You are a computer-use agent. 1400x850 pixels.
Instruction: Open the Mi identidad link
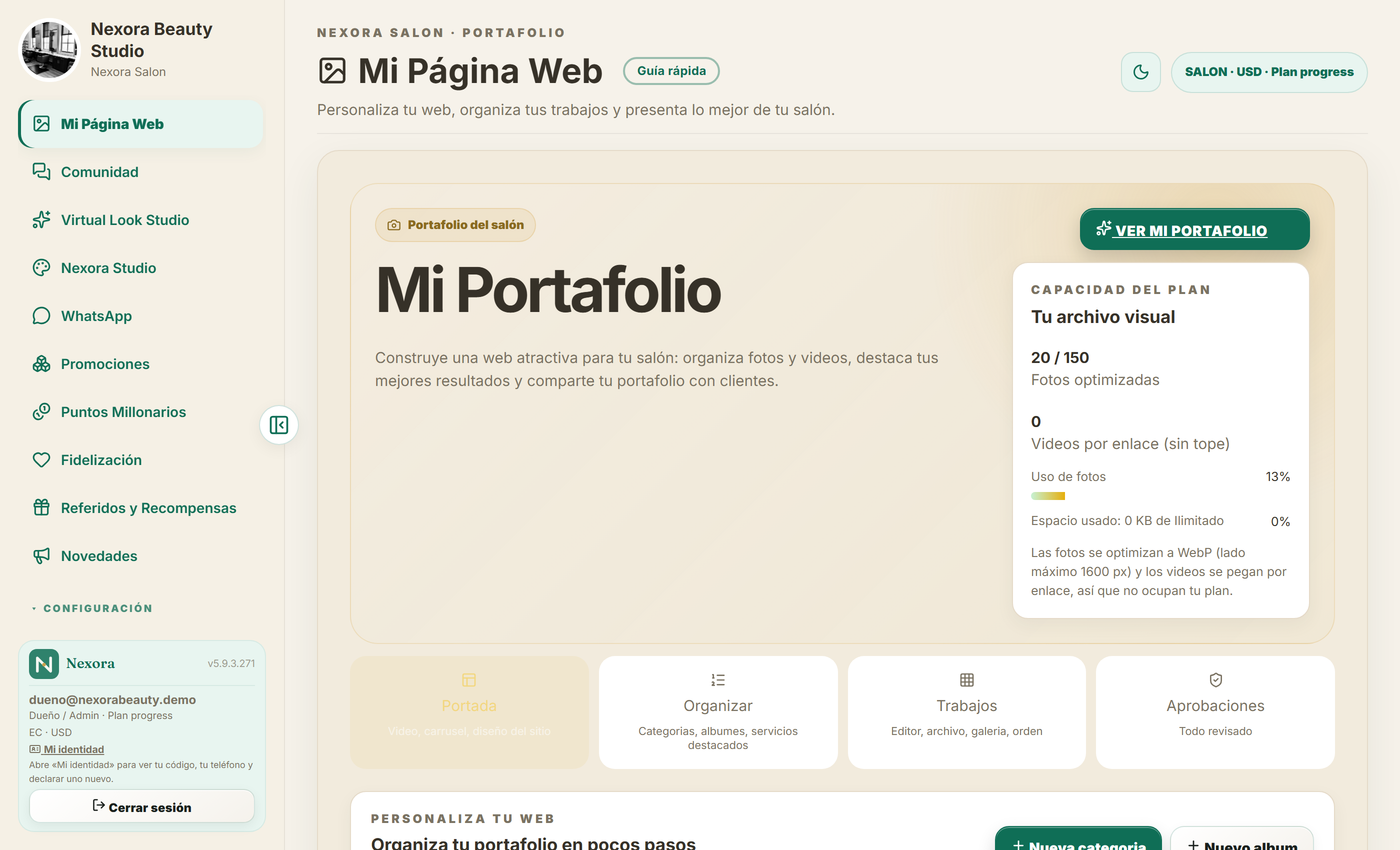(x=67, y=749)
